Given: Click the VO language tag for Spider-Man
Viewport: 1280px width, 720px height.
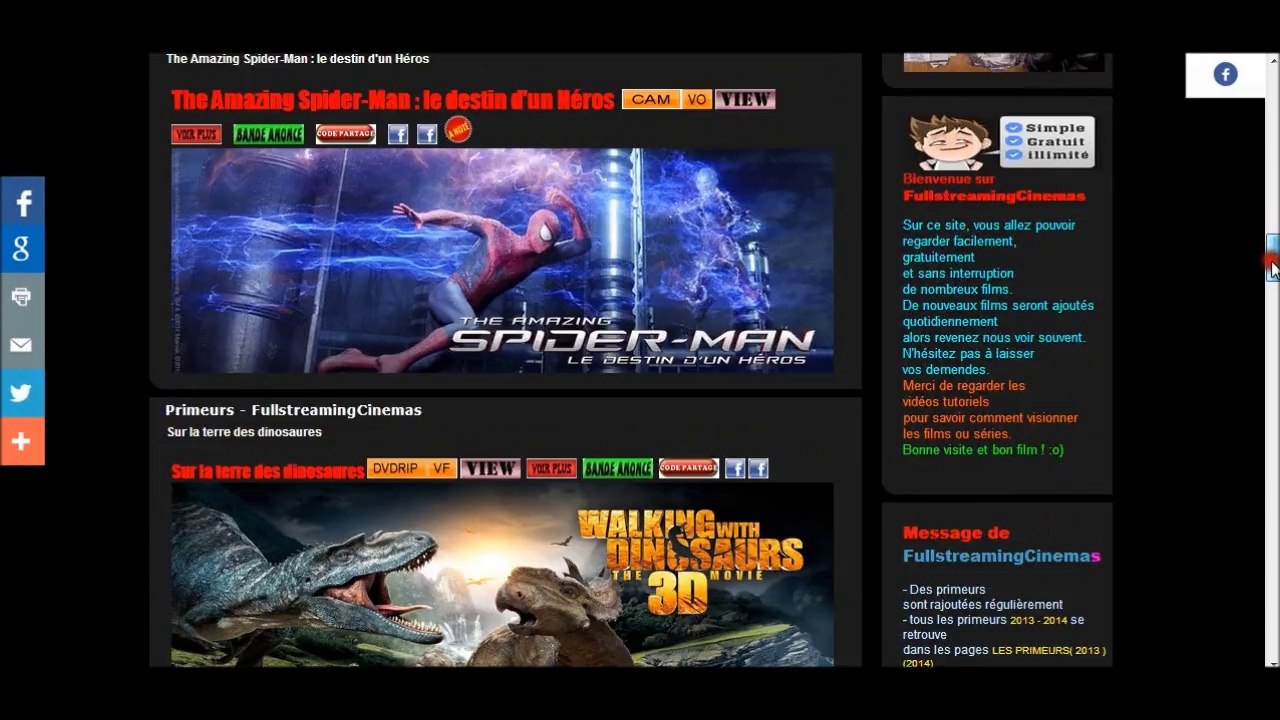Looking at the screenshot, I should tap(697, 99).
